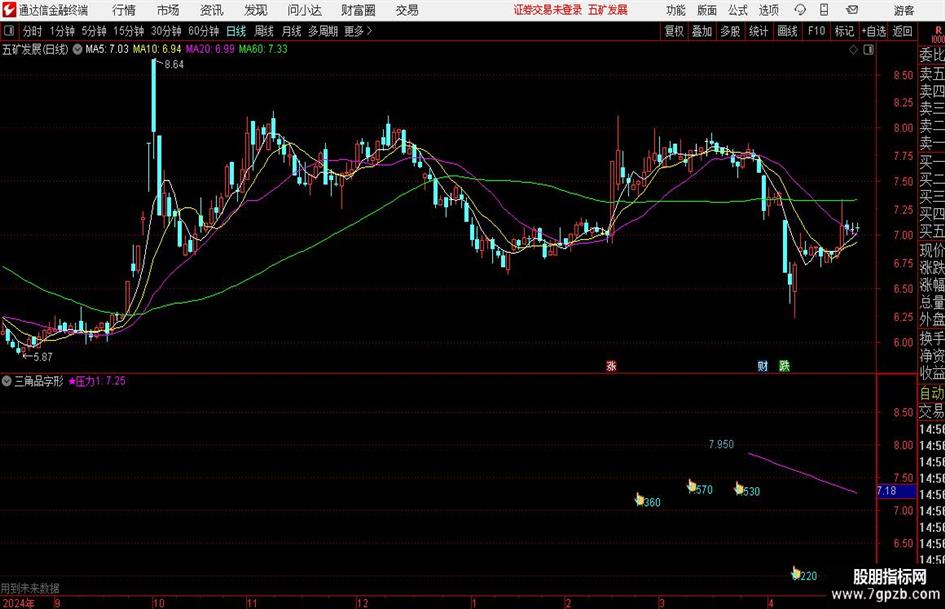
Task: Click the 统计 statistics button
Action: (758, 31)
